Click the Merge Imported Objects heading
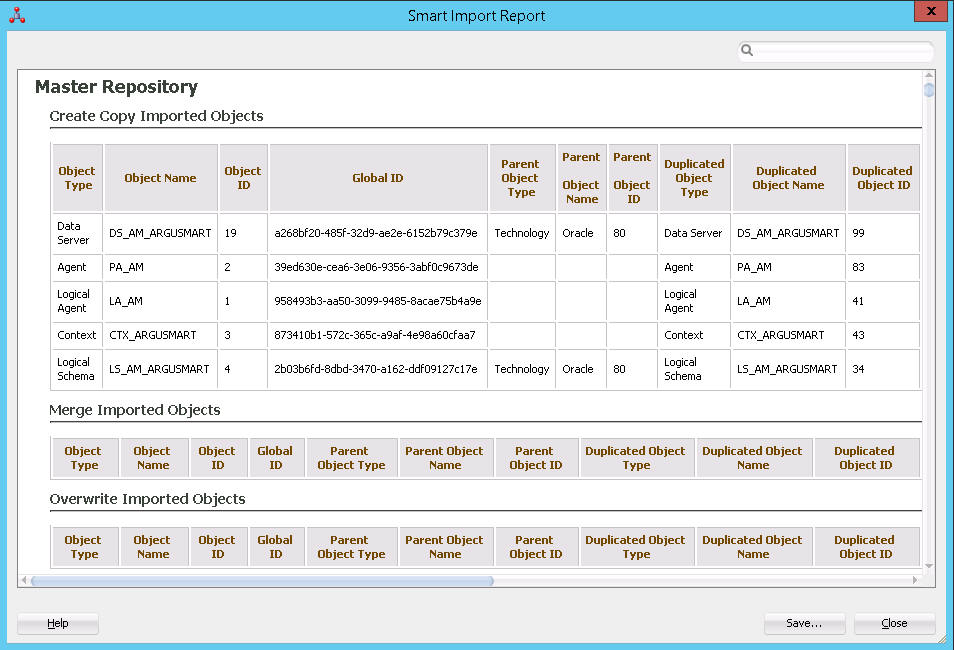The width and height of the screenshot is (954, 650). point(134,410)
